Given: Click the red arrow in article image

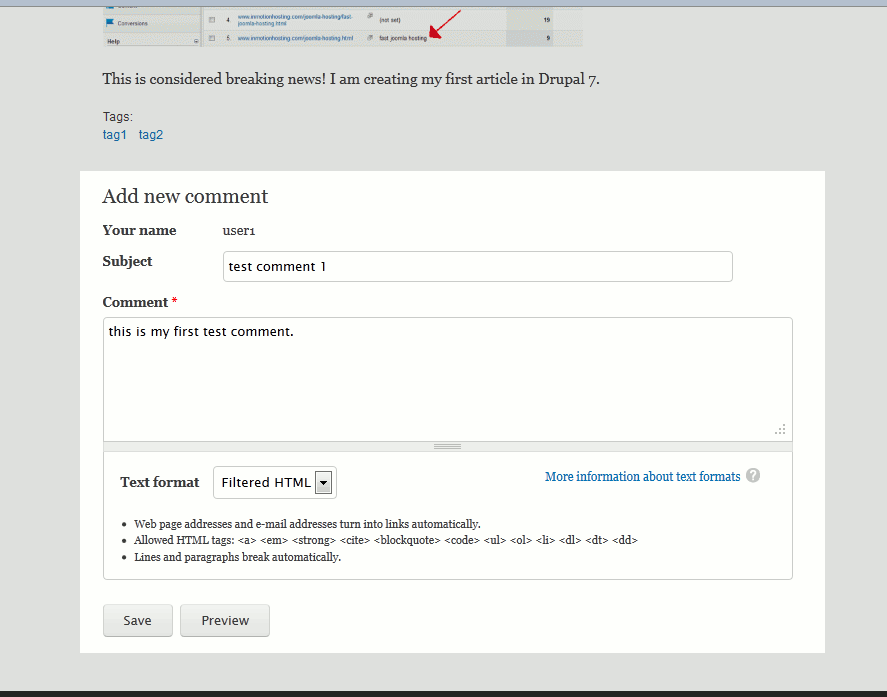Looking at the screenshot, I should 445,25.
